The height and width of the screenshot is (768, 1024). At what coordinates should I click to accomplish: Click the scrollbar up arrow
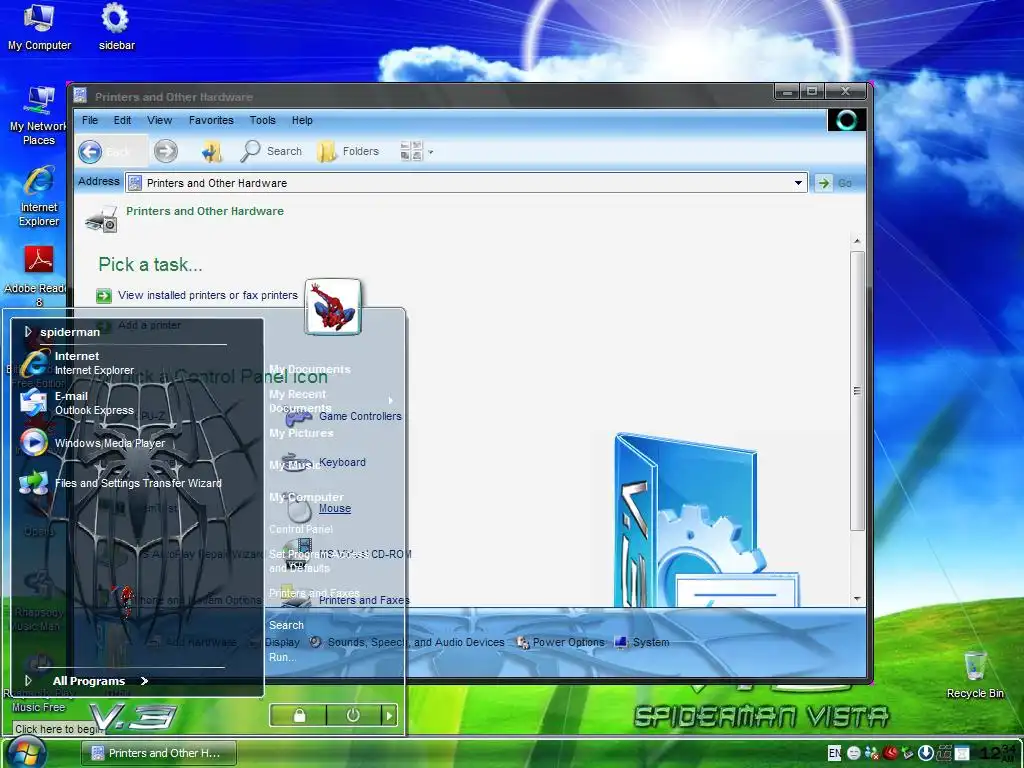click(857, 241)
